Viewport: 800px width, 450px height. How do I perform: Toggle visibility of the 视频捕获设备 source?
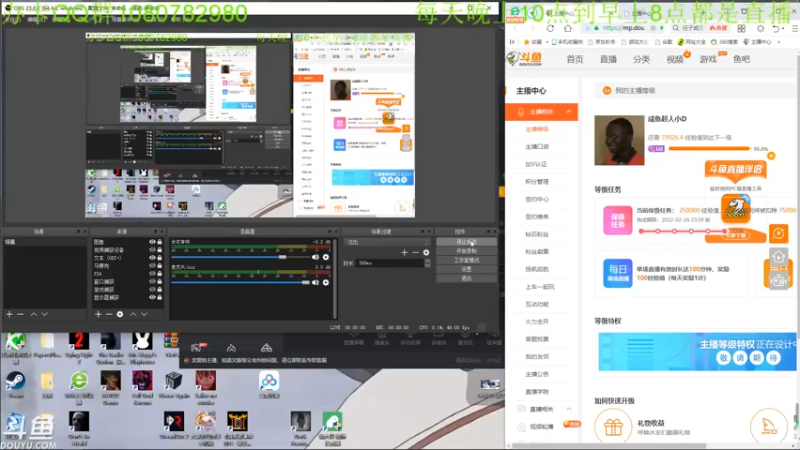pos(152,250)
